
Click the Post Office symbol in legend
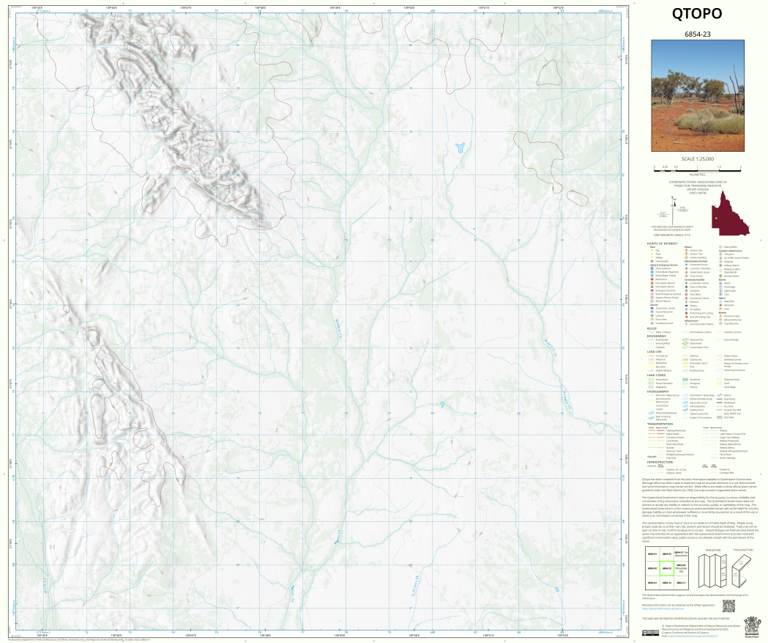pyautogui.click(x=686, y=294)
